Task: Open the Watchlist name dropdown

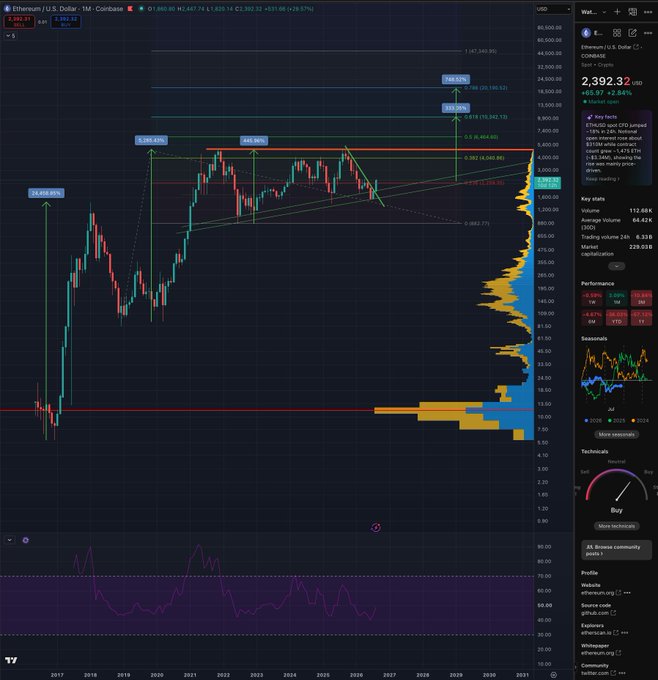Action: [593, 12]
